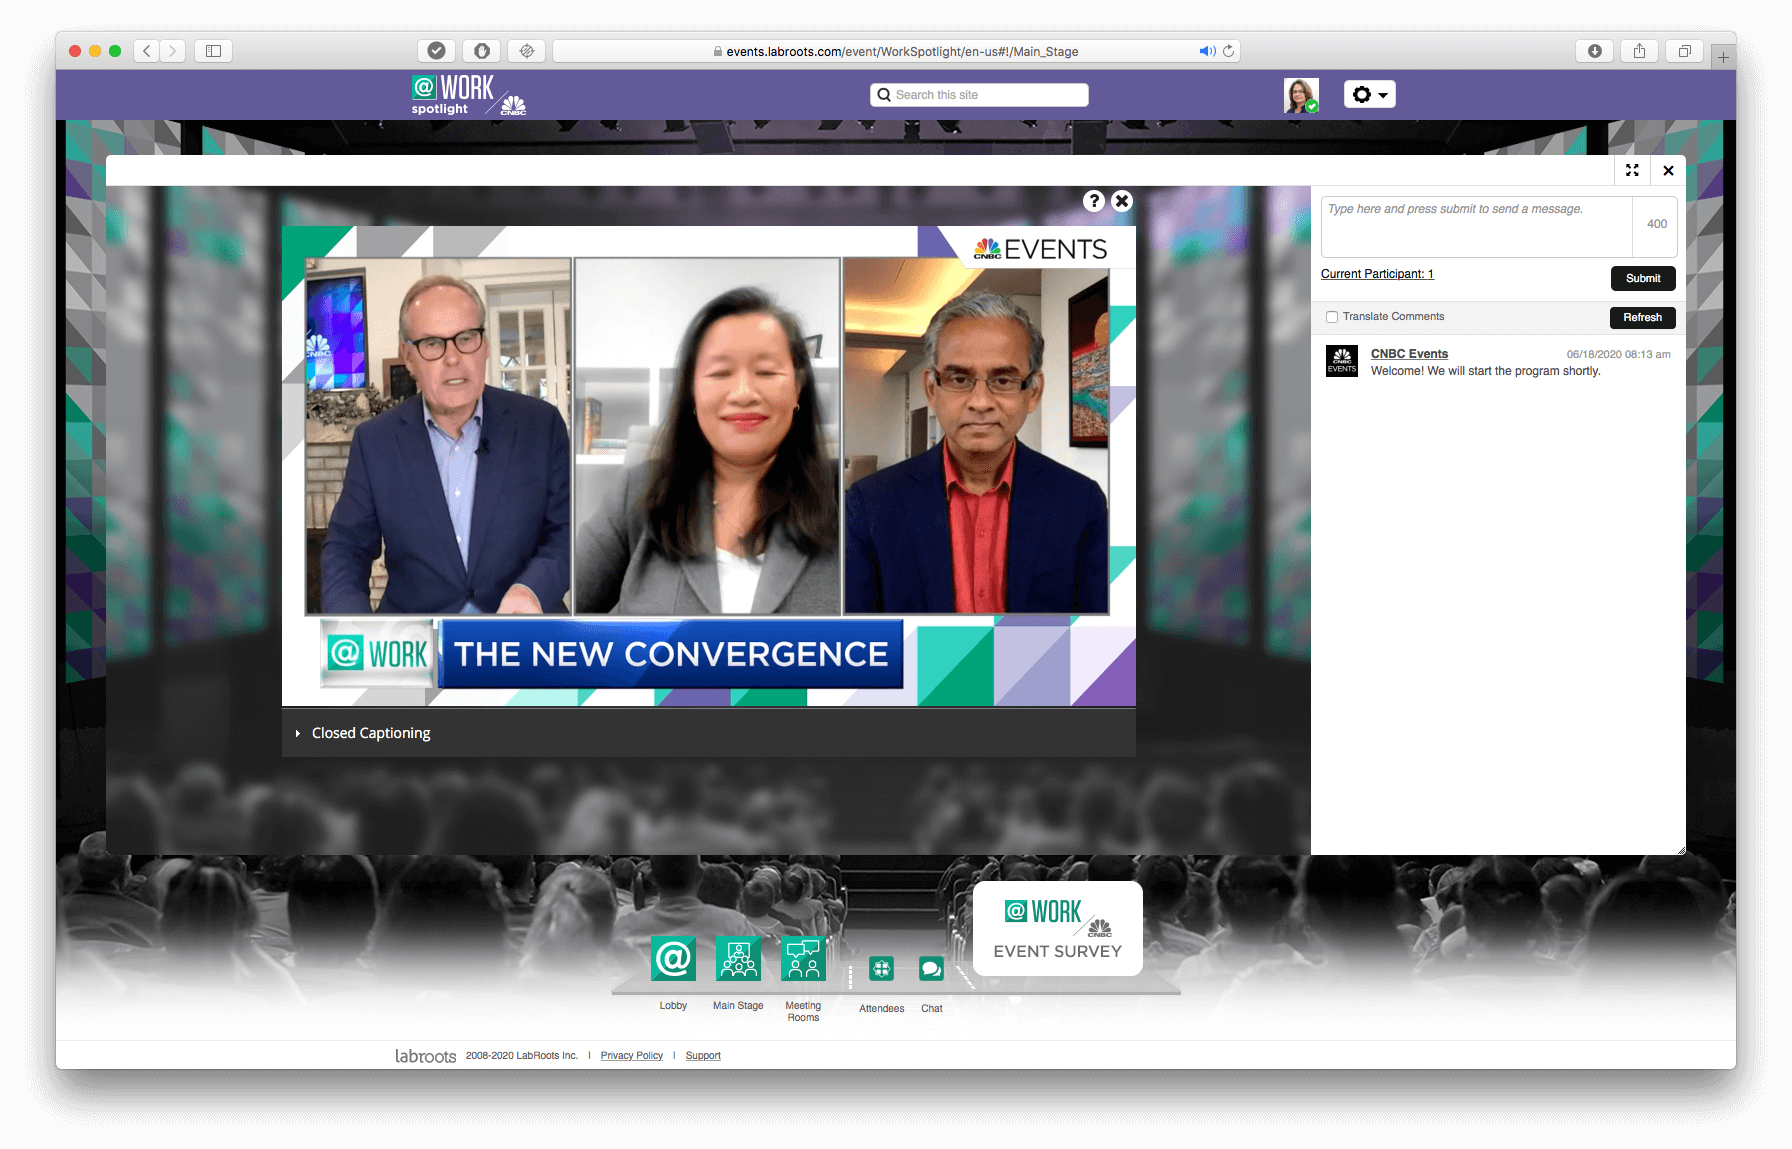Click the search magnifier icon
Screen dimensions: 1792x1149
(x=884, y=95)
